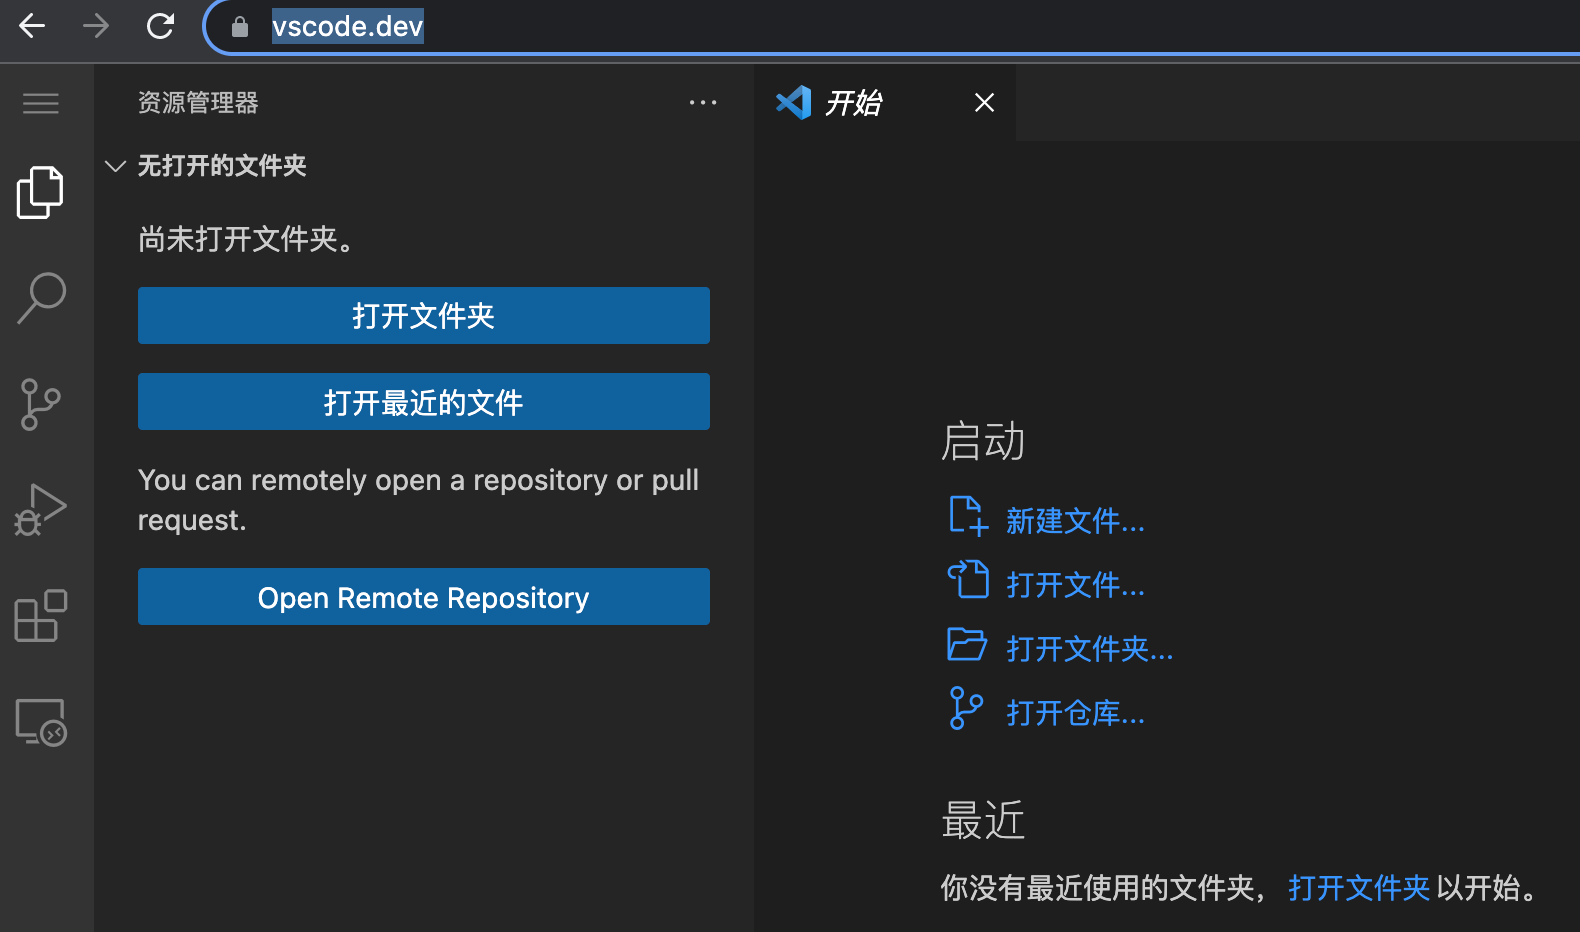This screenshot has height=932, width=1580.
Task: Click the 资源管理器 panel title
Action: [198, 103]
